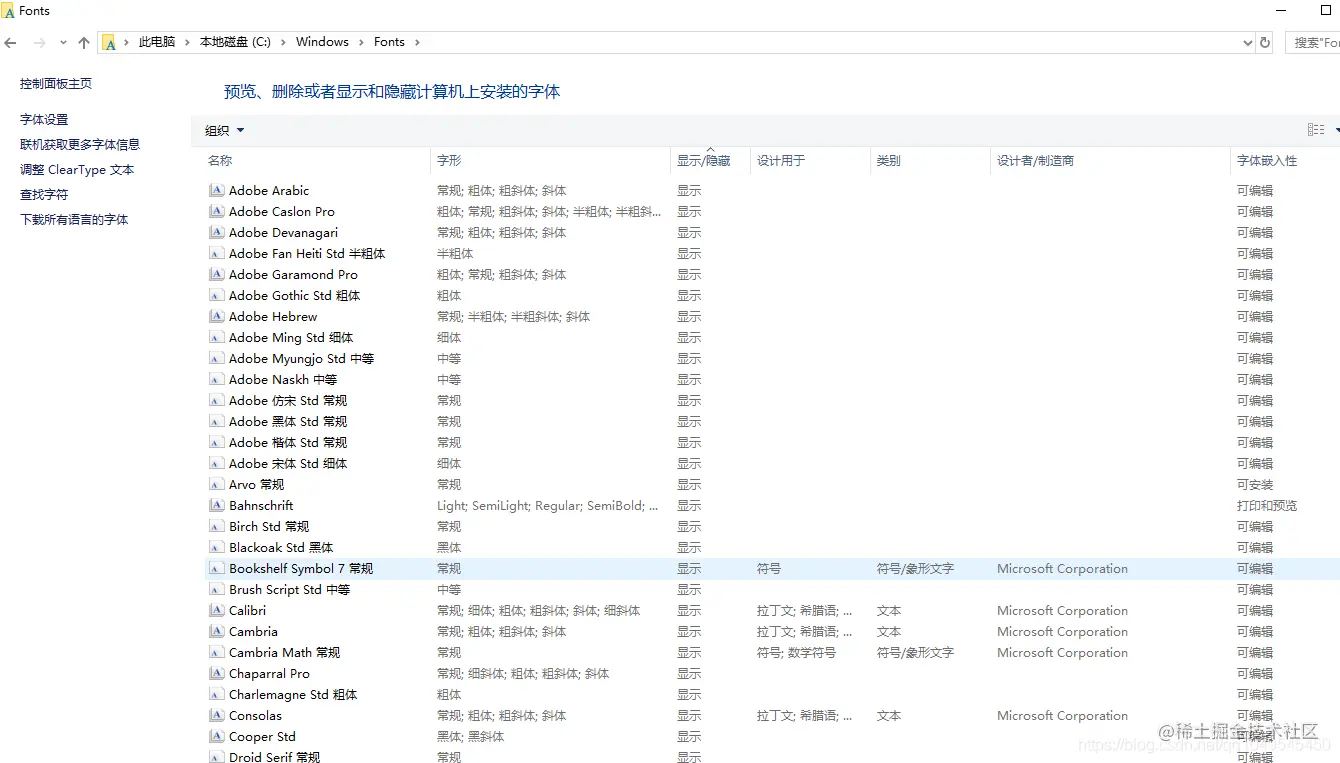
Task: Go up one folder level
Action: [x=84, y=42]
